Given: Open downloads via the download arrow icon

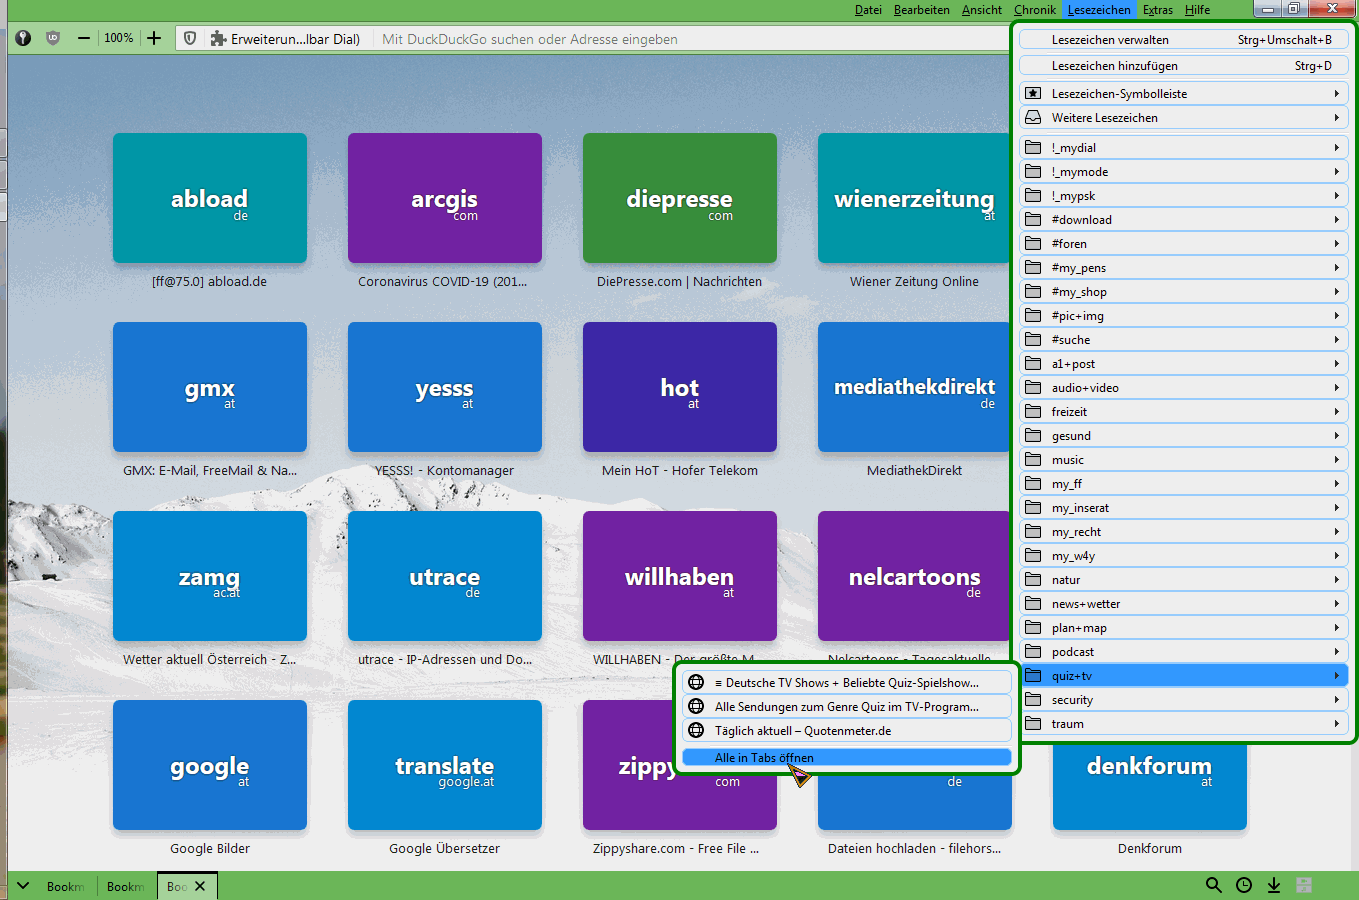Looking at the screenshot, I should [x=1274, y=885].
